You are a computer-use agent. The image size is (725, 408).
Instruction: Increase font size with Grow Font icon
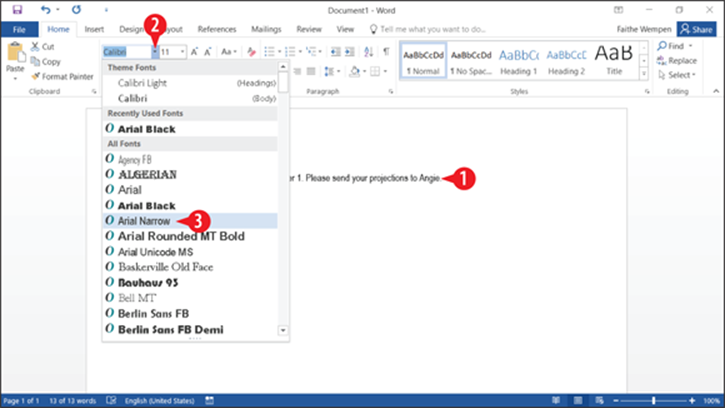(194, 52)
